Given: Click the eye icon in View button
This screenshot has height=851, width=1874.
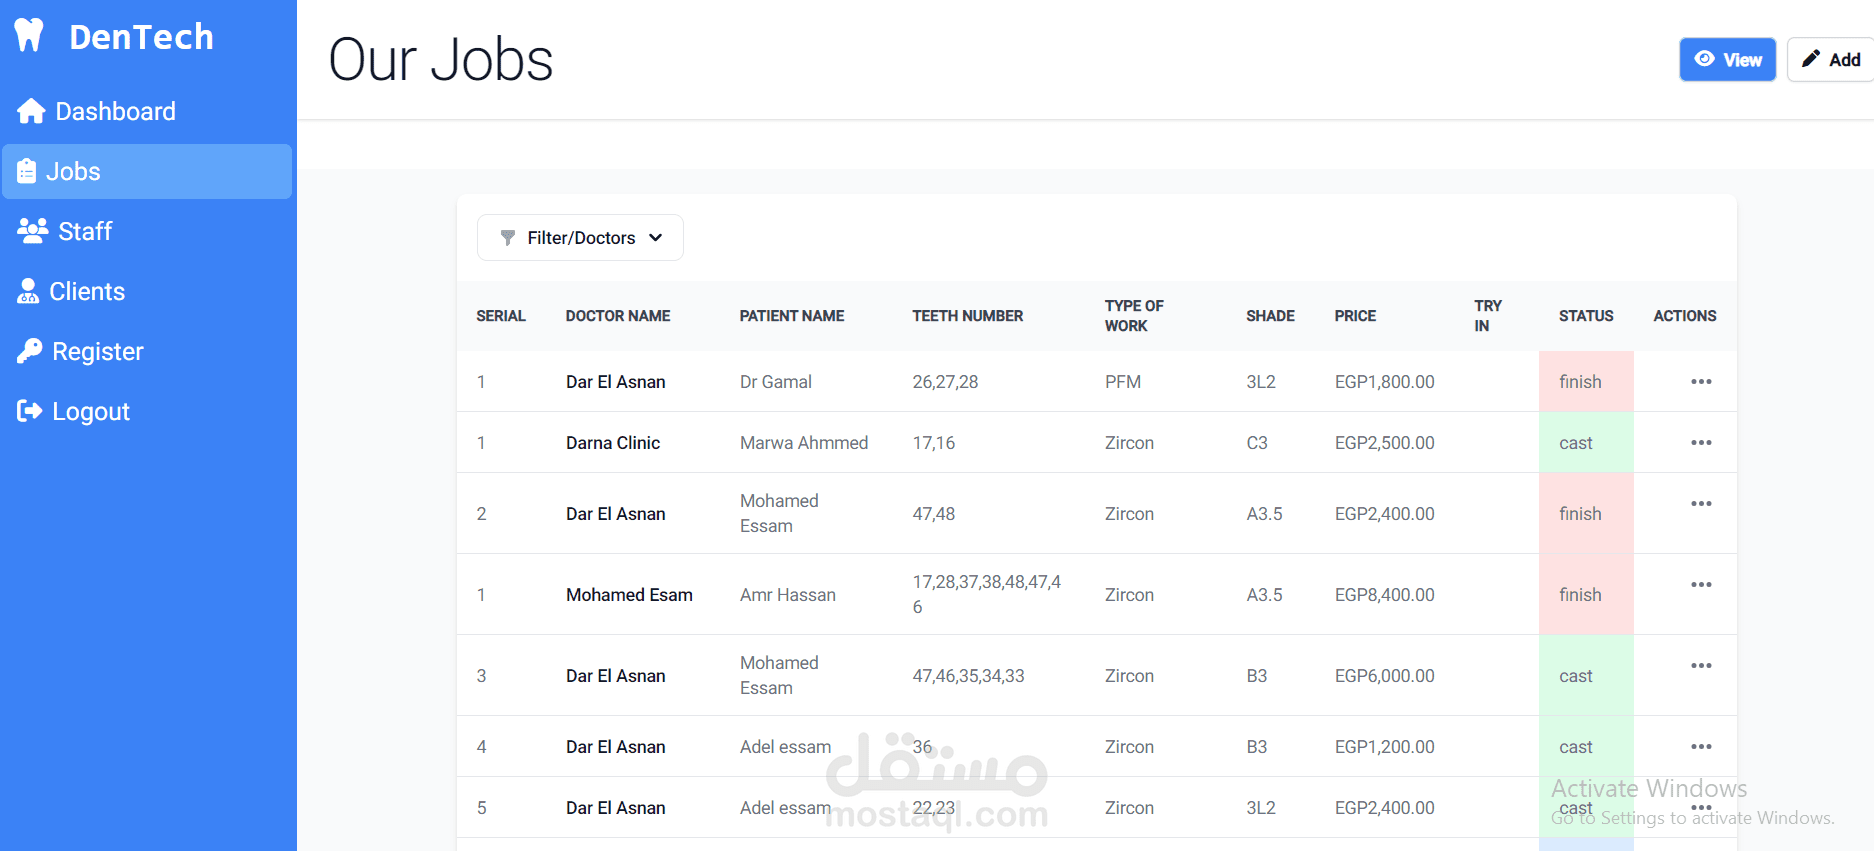Looking at the screenshot, I should tap(1705, 59).
